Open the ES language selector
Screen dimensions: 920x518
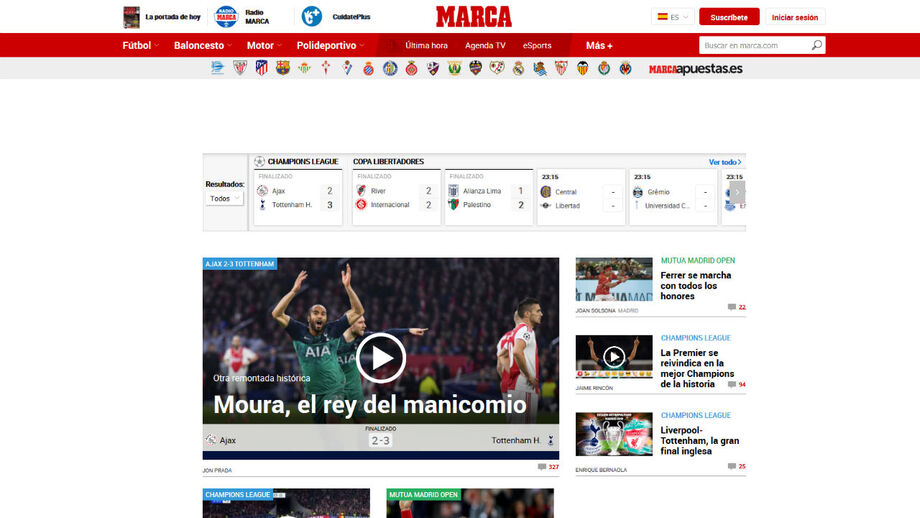coord(672,17)
